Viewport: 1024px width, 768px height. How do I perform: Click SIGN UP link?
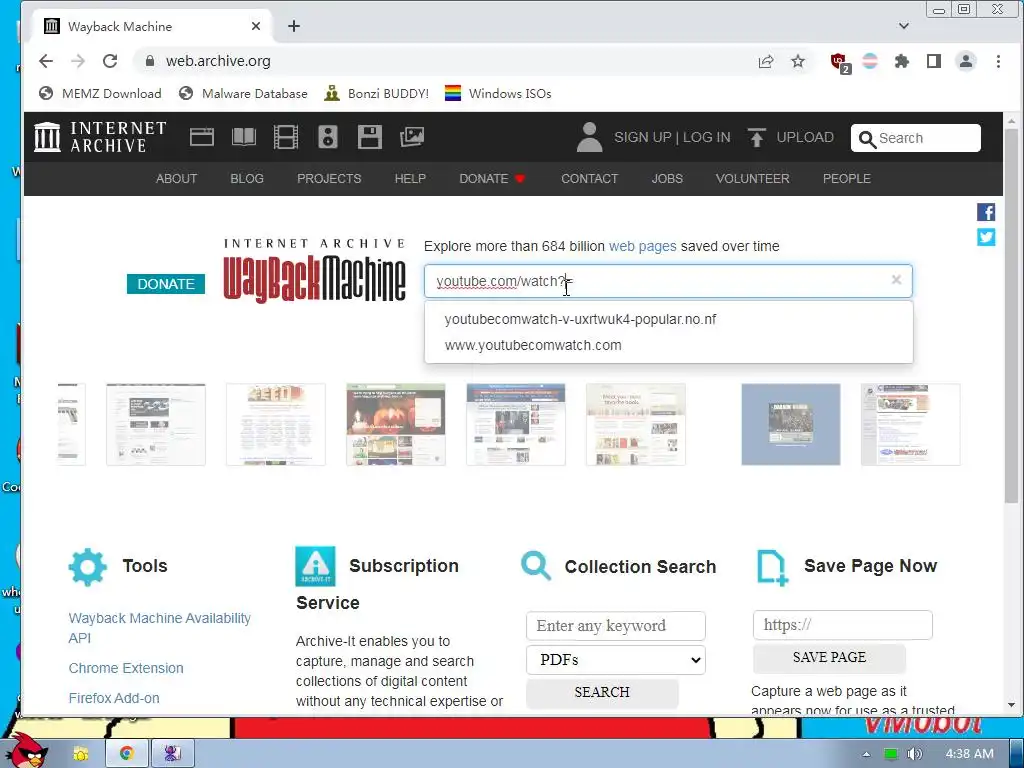pos(643,137)
